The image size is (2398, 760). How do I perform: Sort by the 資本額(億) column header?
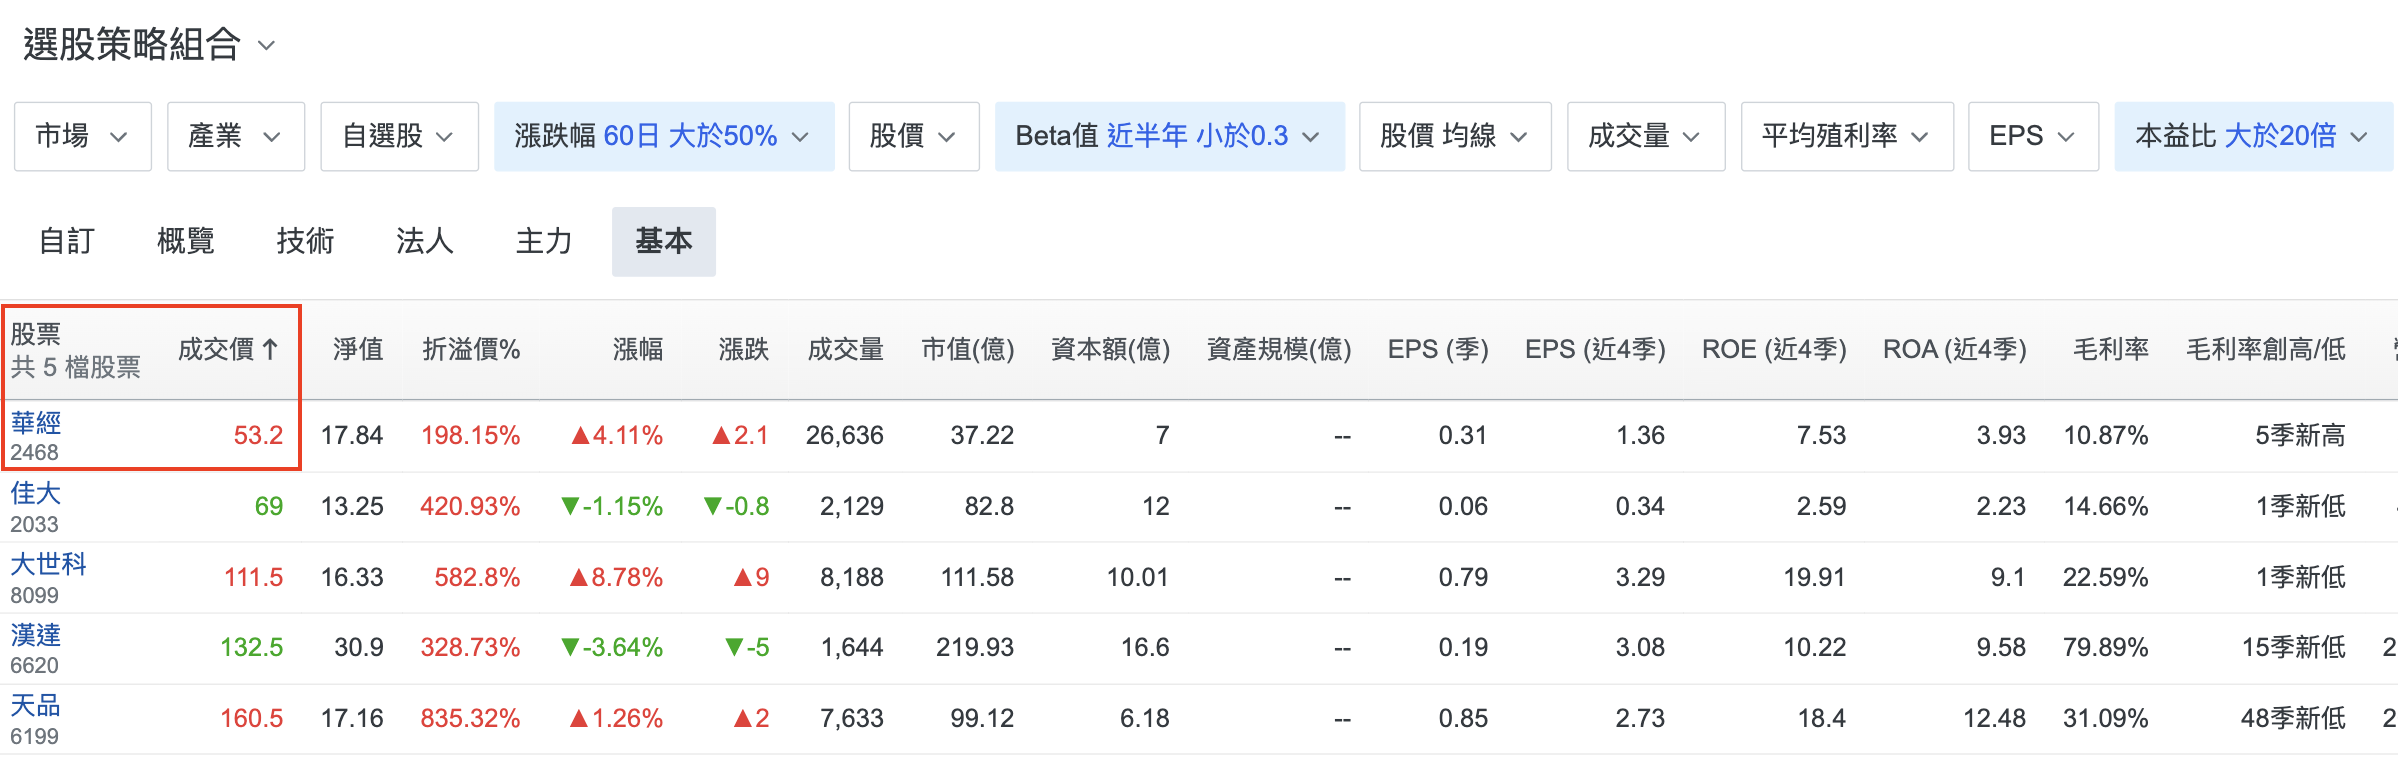(1111, 350)
